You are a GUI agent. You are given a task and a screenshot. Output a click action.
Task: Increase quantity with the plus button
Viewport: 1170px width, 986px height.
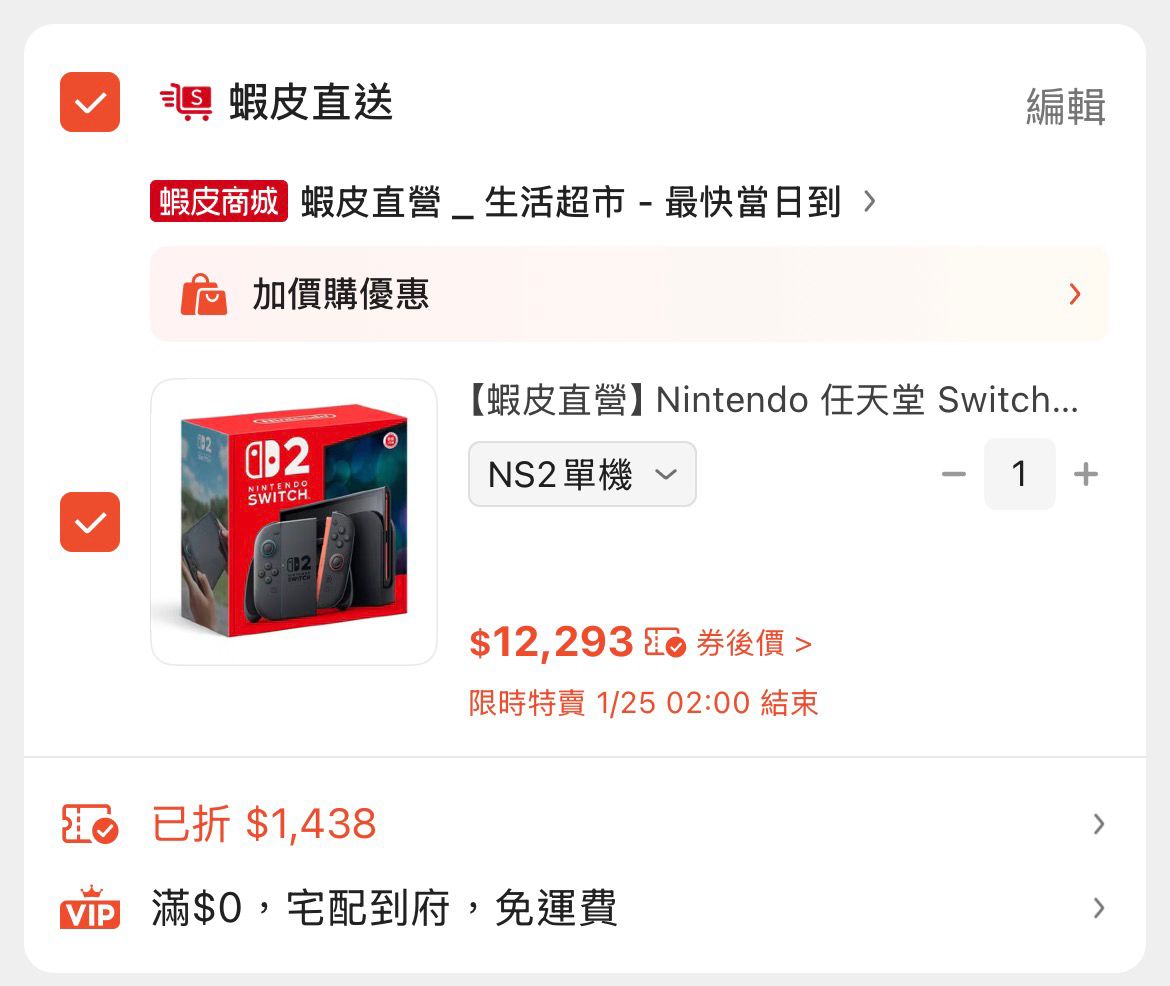point(1085,474)
